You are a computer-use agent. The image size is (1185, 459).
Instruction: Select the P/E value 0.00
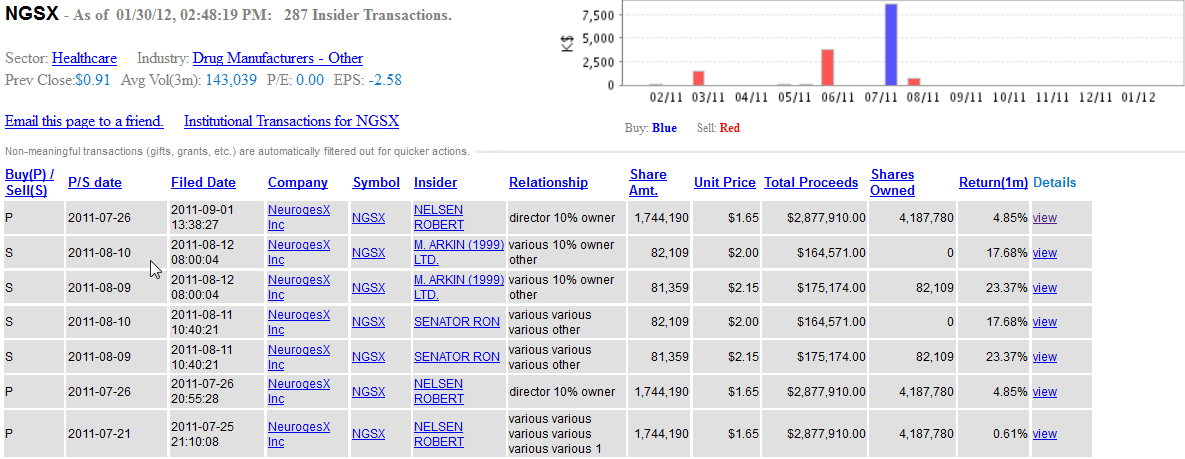(310, 79)
